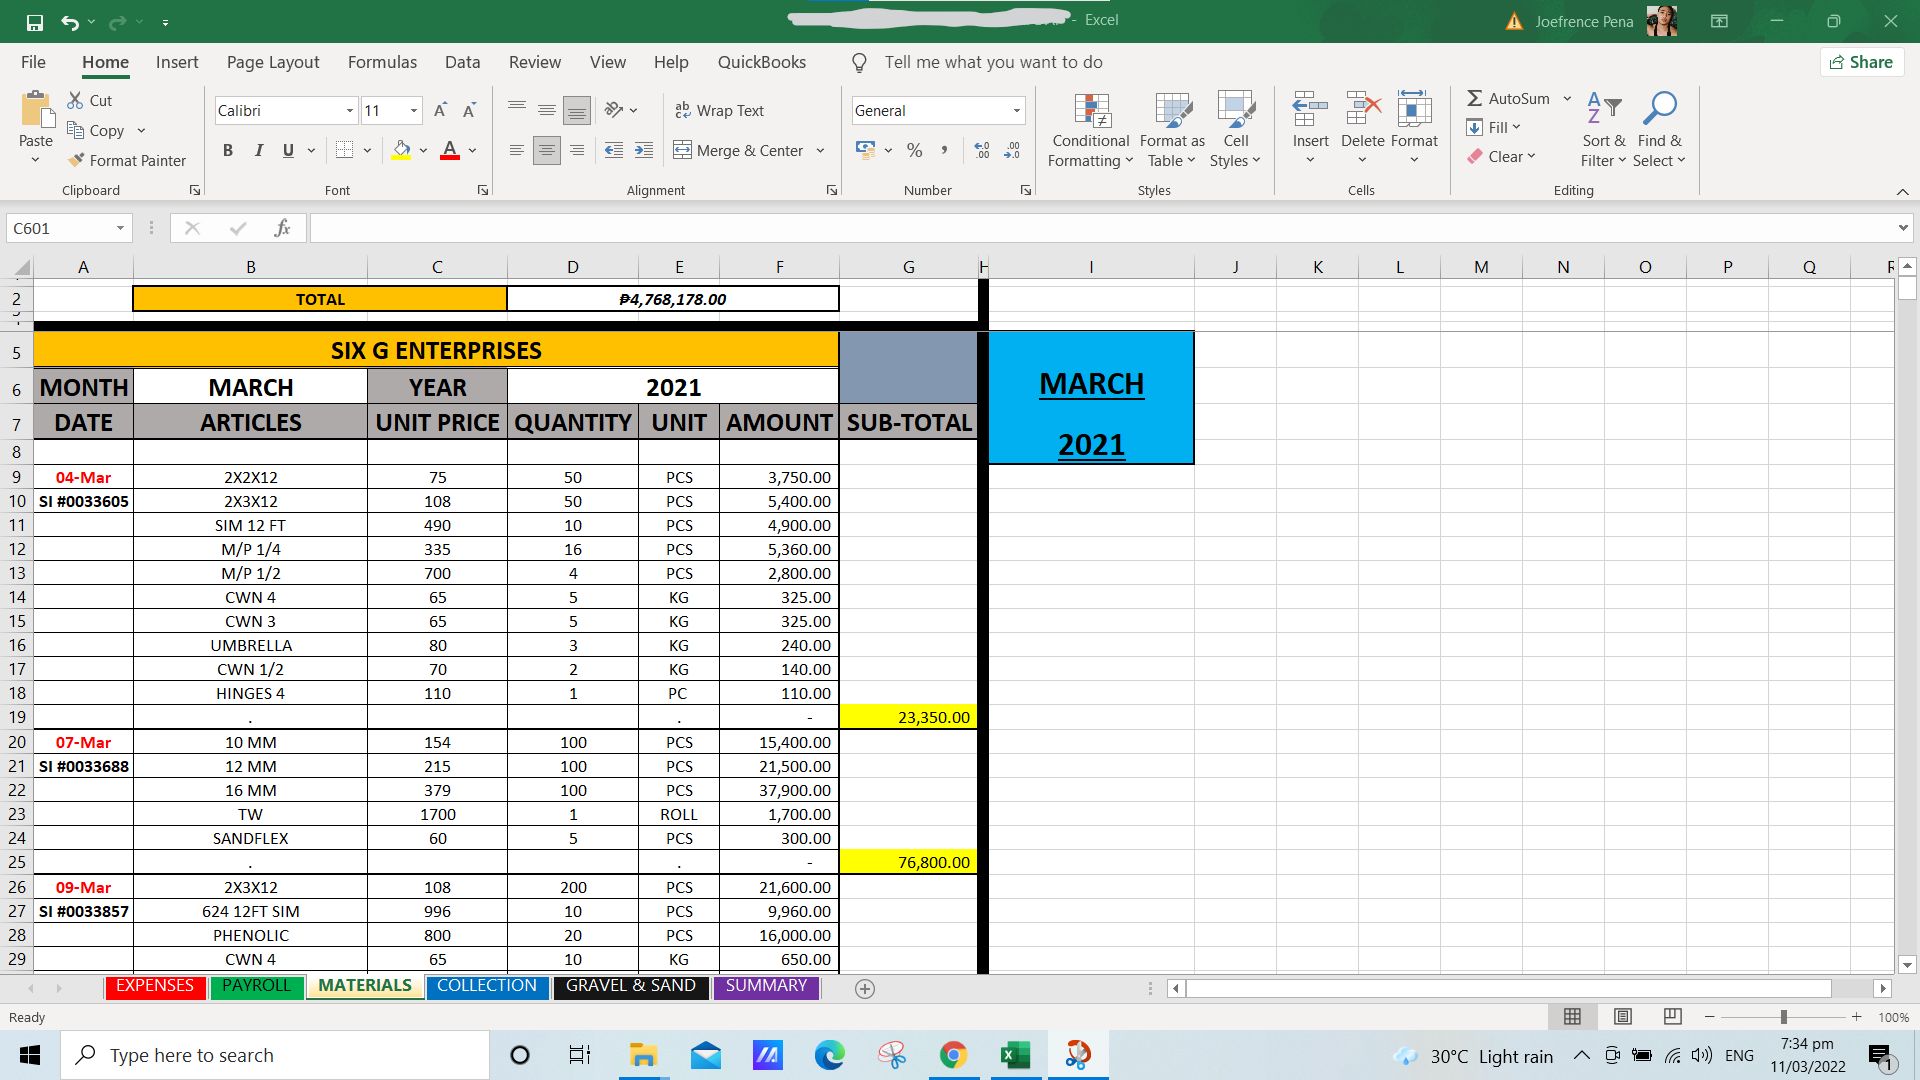Toggle Italic formatting
The image size is (1920, 1080).
258,150
